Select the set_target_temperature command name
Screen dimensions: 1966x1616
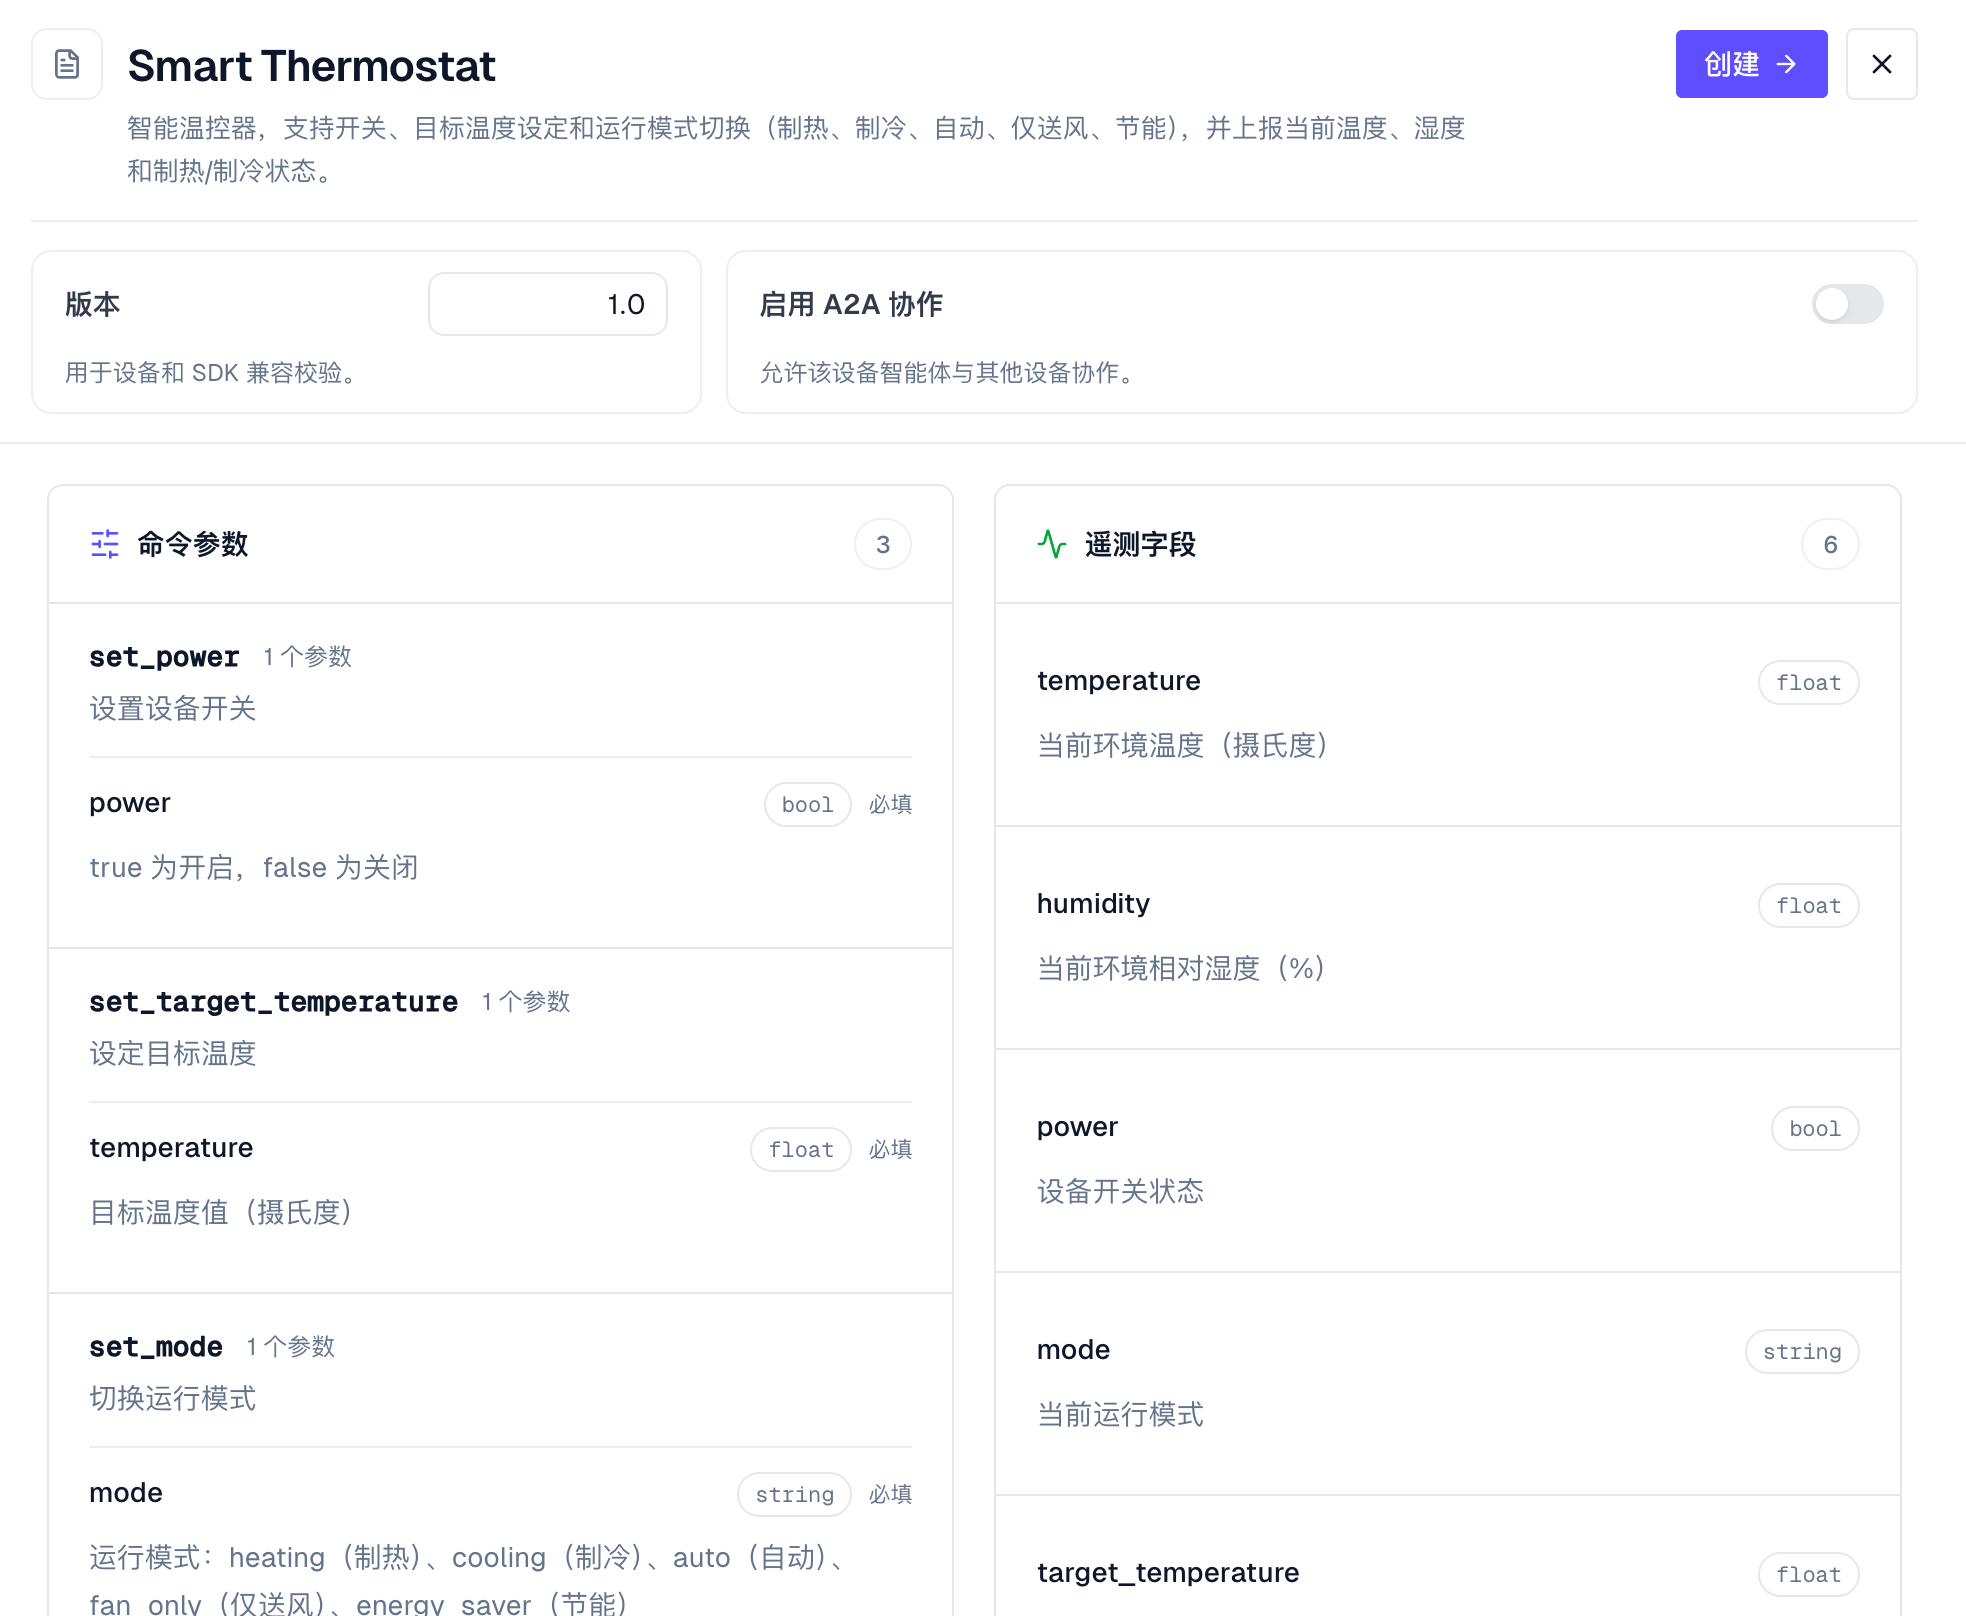(x=273, y=1001)
